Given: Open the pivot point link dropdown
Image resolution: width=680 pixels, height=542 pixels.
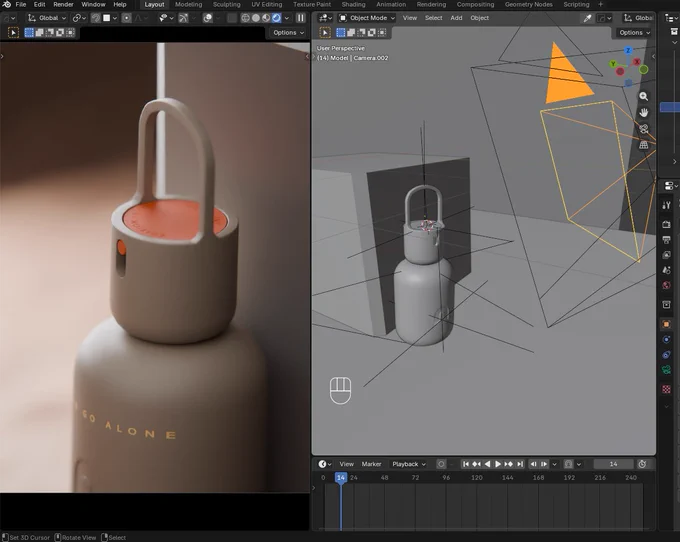Looking at the screenshot, I should coord(79,18).
